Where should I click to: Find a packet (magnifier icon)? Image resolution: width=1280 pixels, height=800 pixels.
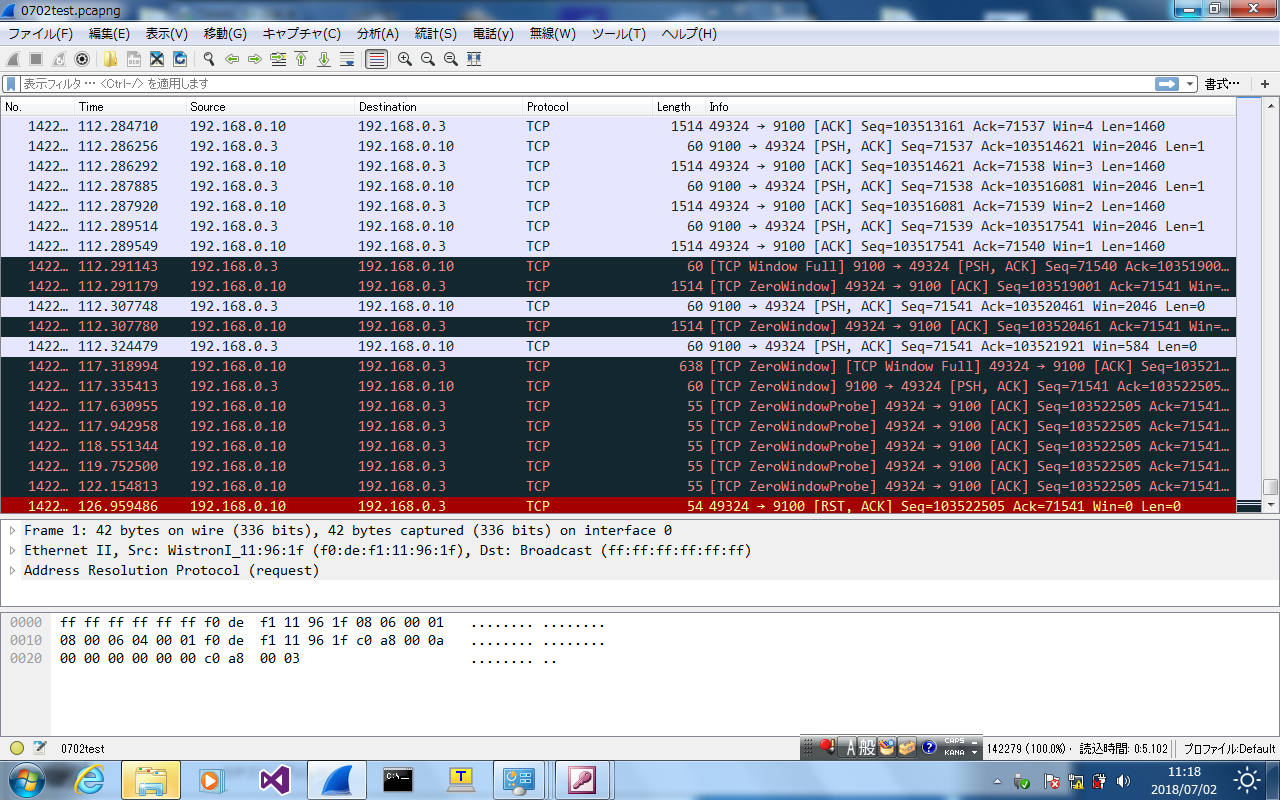(x=208, y=59)
